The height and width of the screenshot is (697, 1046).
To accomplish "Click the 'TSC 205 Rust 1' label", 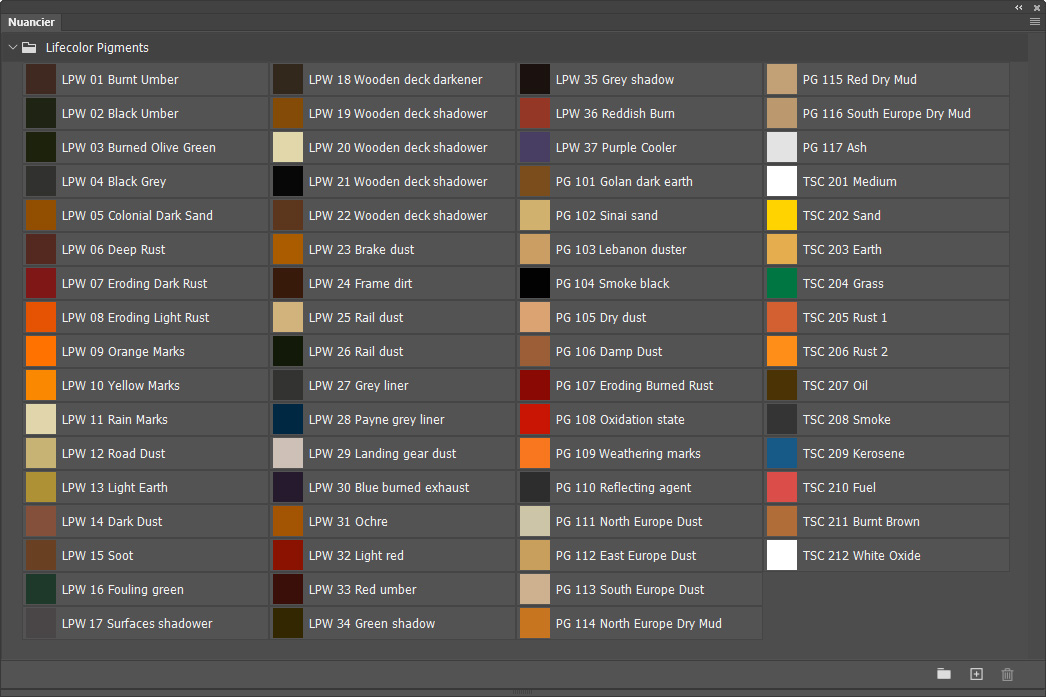I will pyautogui.click(x=845, y=317).
